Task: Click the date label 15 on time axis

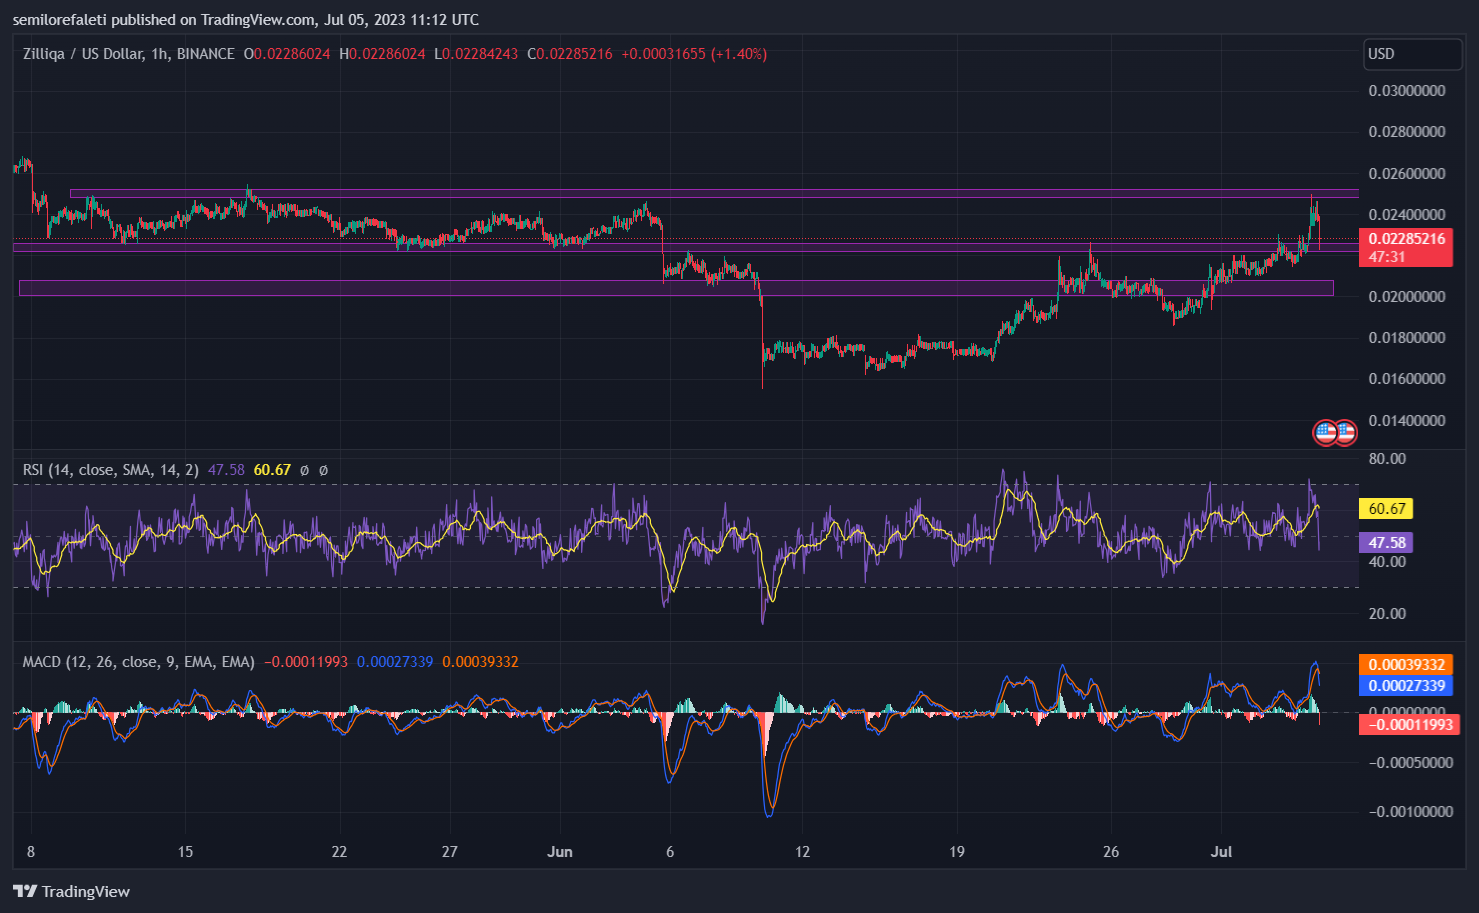Action: [x=185, y=852]
